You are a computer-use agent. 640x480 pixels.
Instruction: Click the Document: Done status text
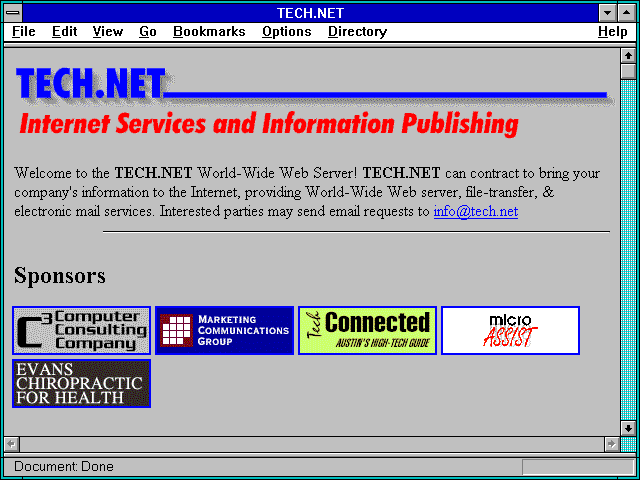[x=64, y=467]
